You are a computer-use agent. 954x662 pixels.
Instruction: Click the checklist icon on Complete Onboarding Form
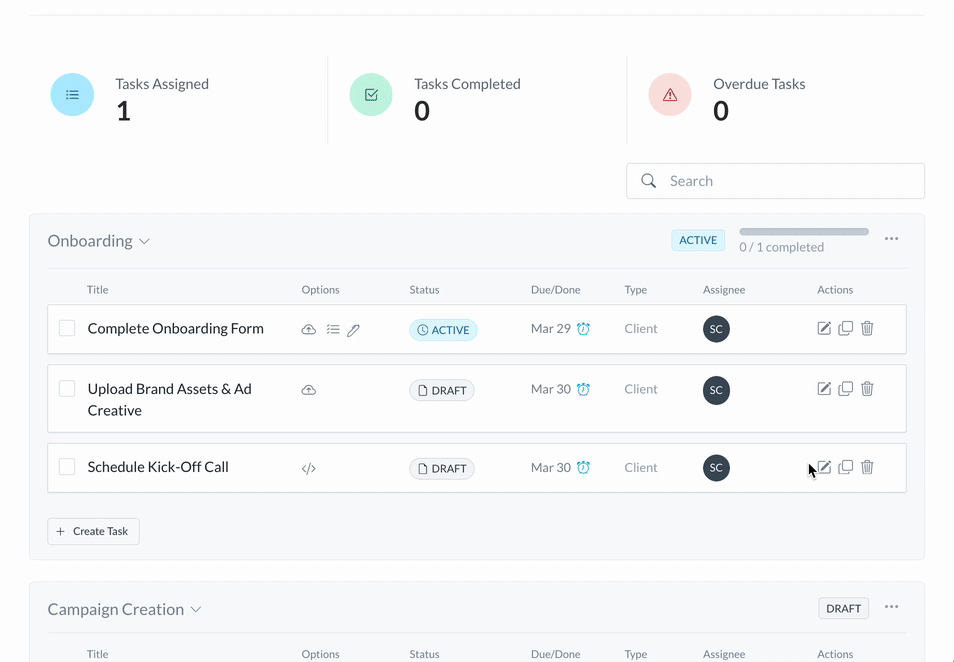pos(333,330)
